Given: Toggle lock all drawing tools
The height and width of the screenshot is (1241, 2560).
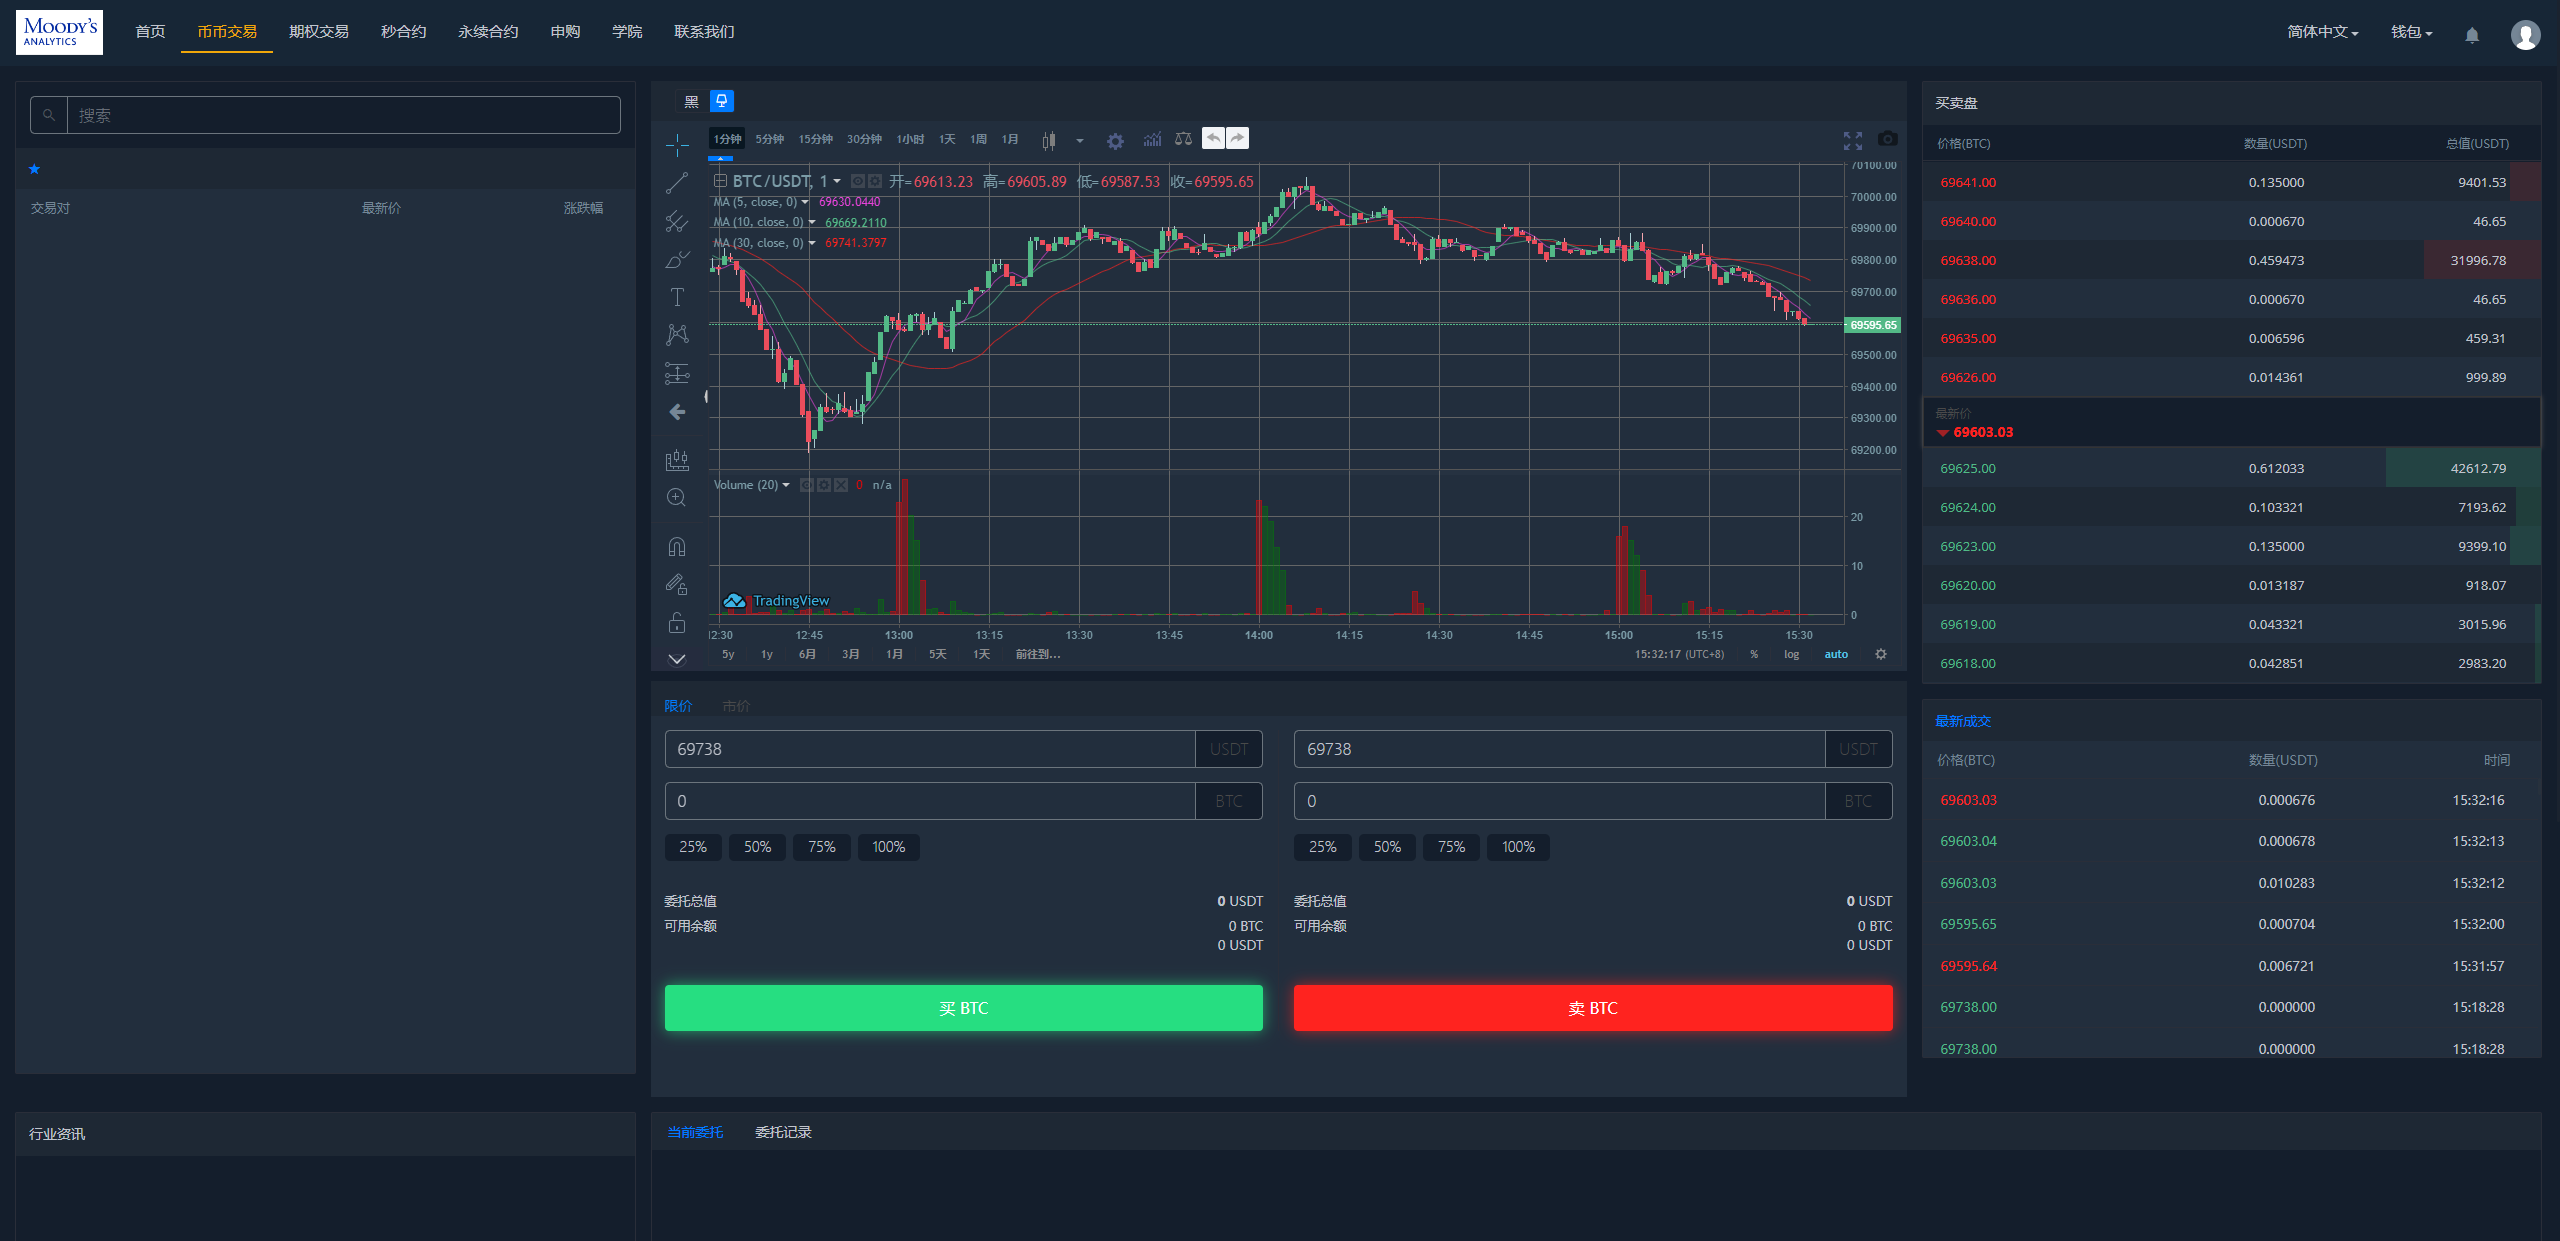Looking at the screenshot, I should pos(677,623).
